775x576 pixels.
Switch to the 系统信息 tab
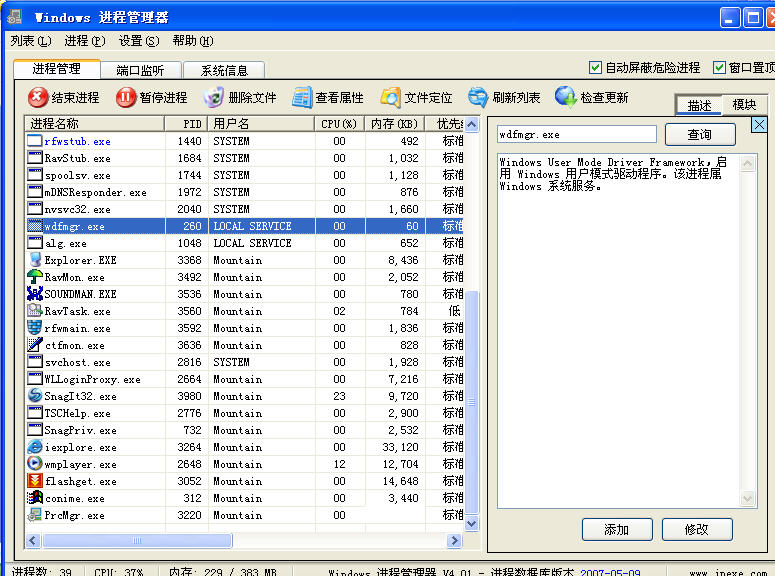[224, 71]
